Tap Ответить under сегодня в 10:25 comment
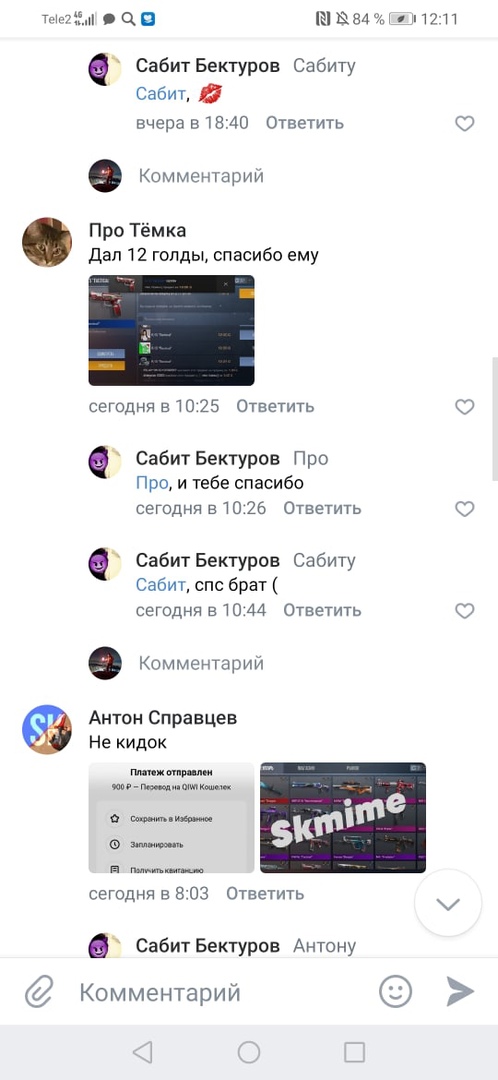Viewport: 498px width, 1080px height. click(x=275, y=406)
